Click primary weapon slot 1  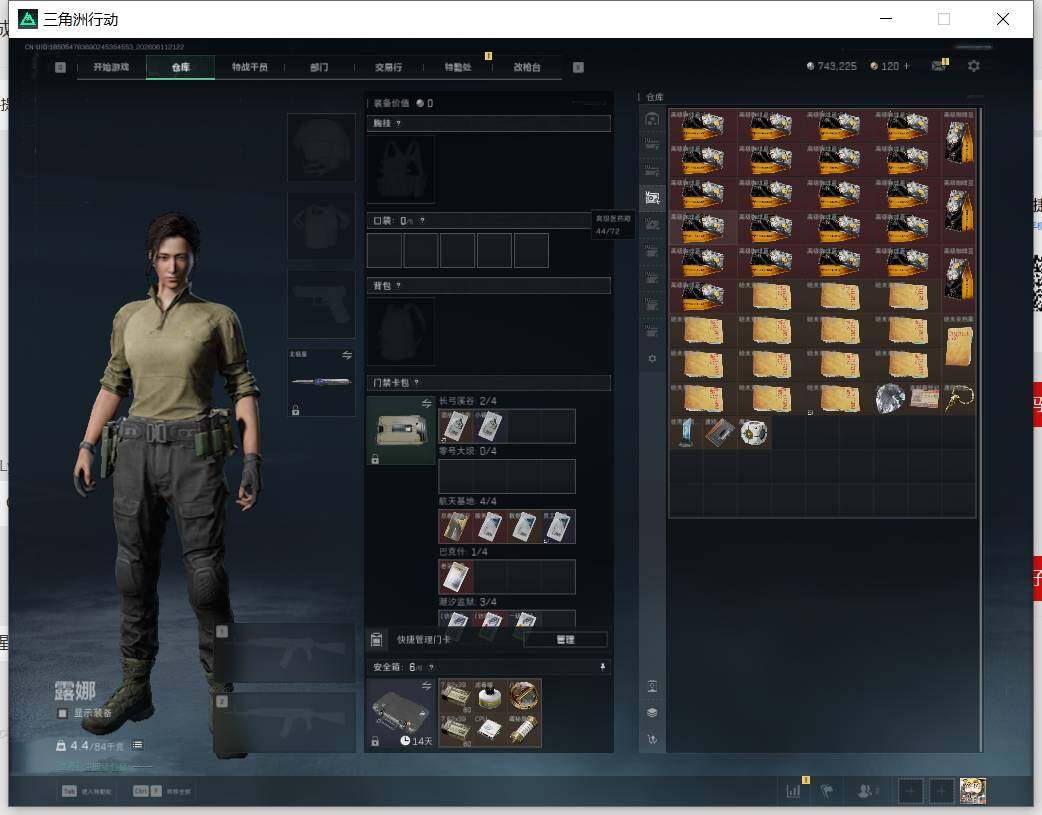[x=286, y=653]
